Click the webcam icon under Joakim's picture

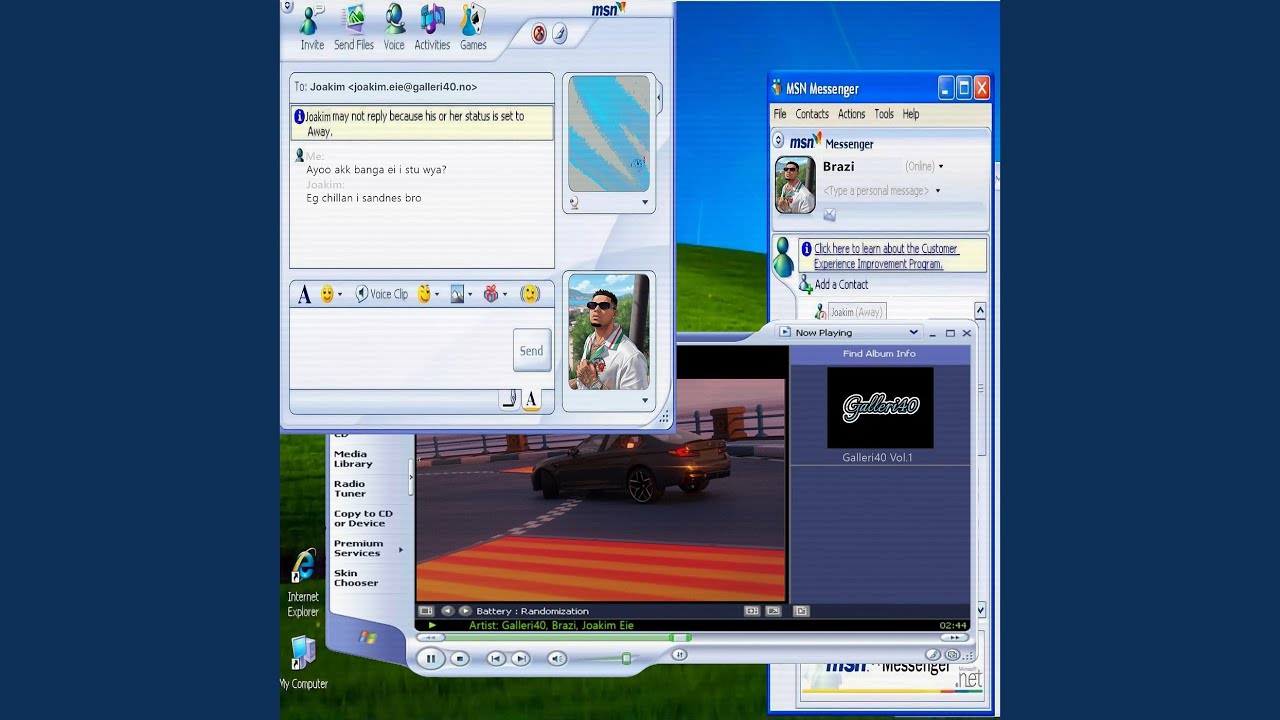574,202
